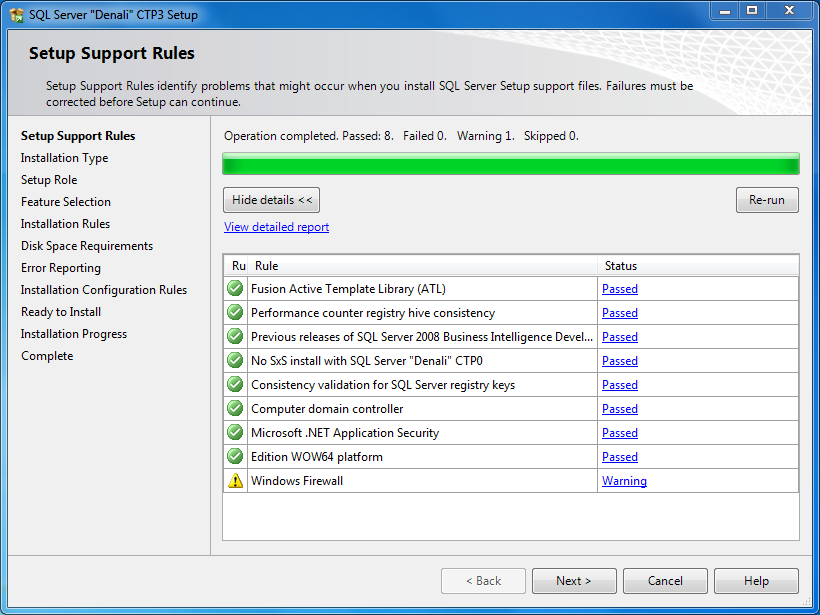Select Consistency validation for SQL Server registry keys text
This screenshot has width=820, height=615.
point(383,385)
